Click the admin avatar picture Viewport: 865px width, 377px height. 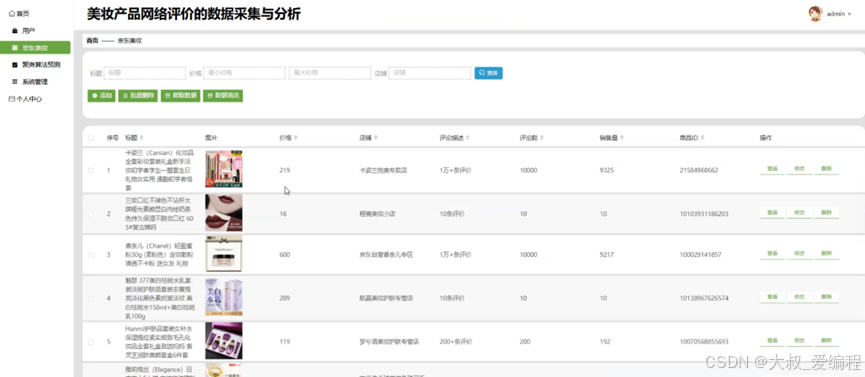tap(815, 14)
